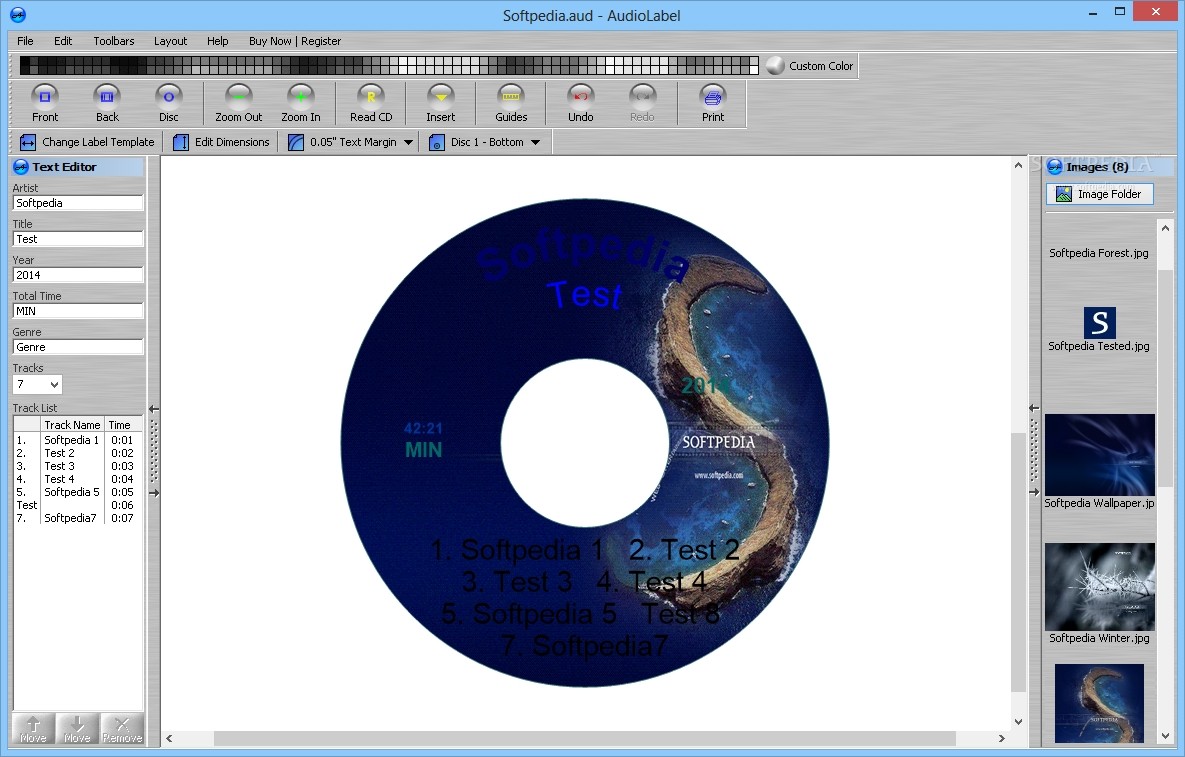Click the Track Name column header

coord(72,425)
